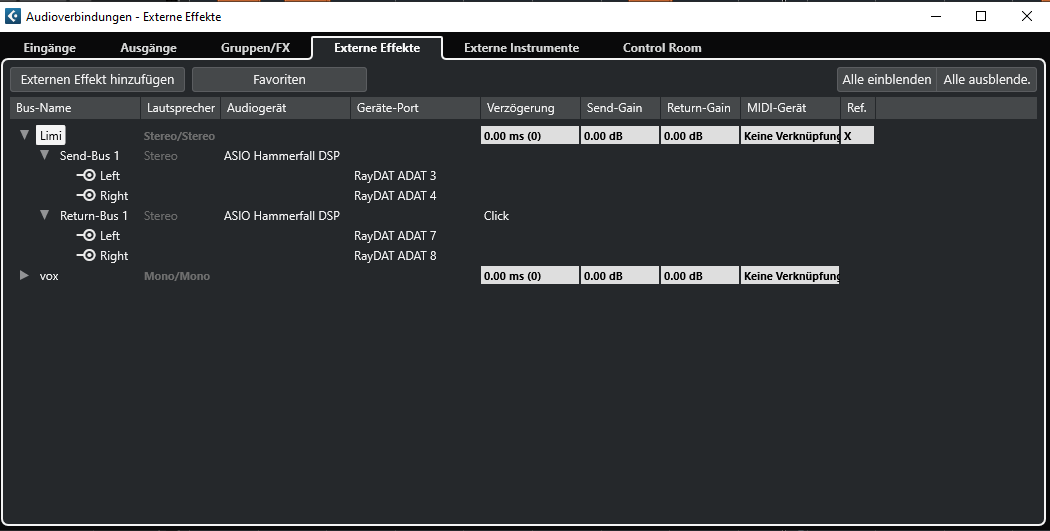The height and width of the screenshot is (531, 1050).
Task: Switch to the Eingänge tab
Action: 50,48
